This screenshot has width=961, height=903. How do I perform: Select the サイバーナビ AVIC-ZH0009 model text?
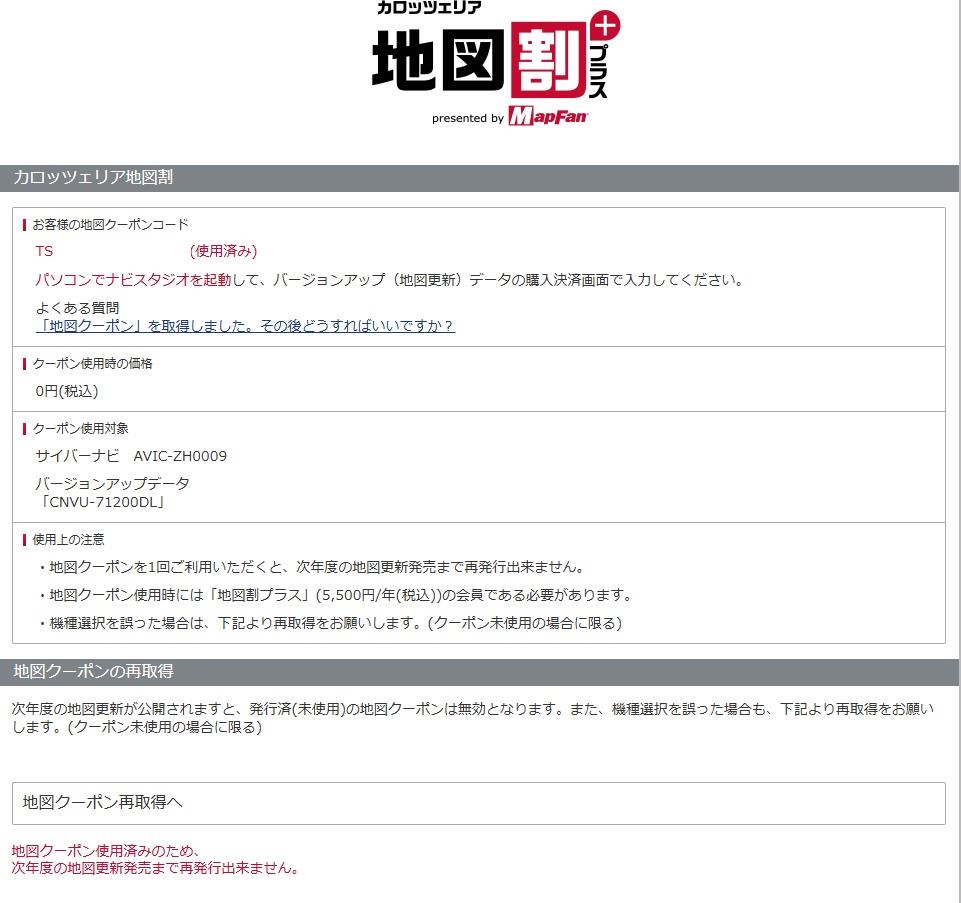pyautogui.click(x=131, y=456)
